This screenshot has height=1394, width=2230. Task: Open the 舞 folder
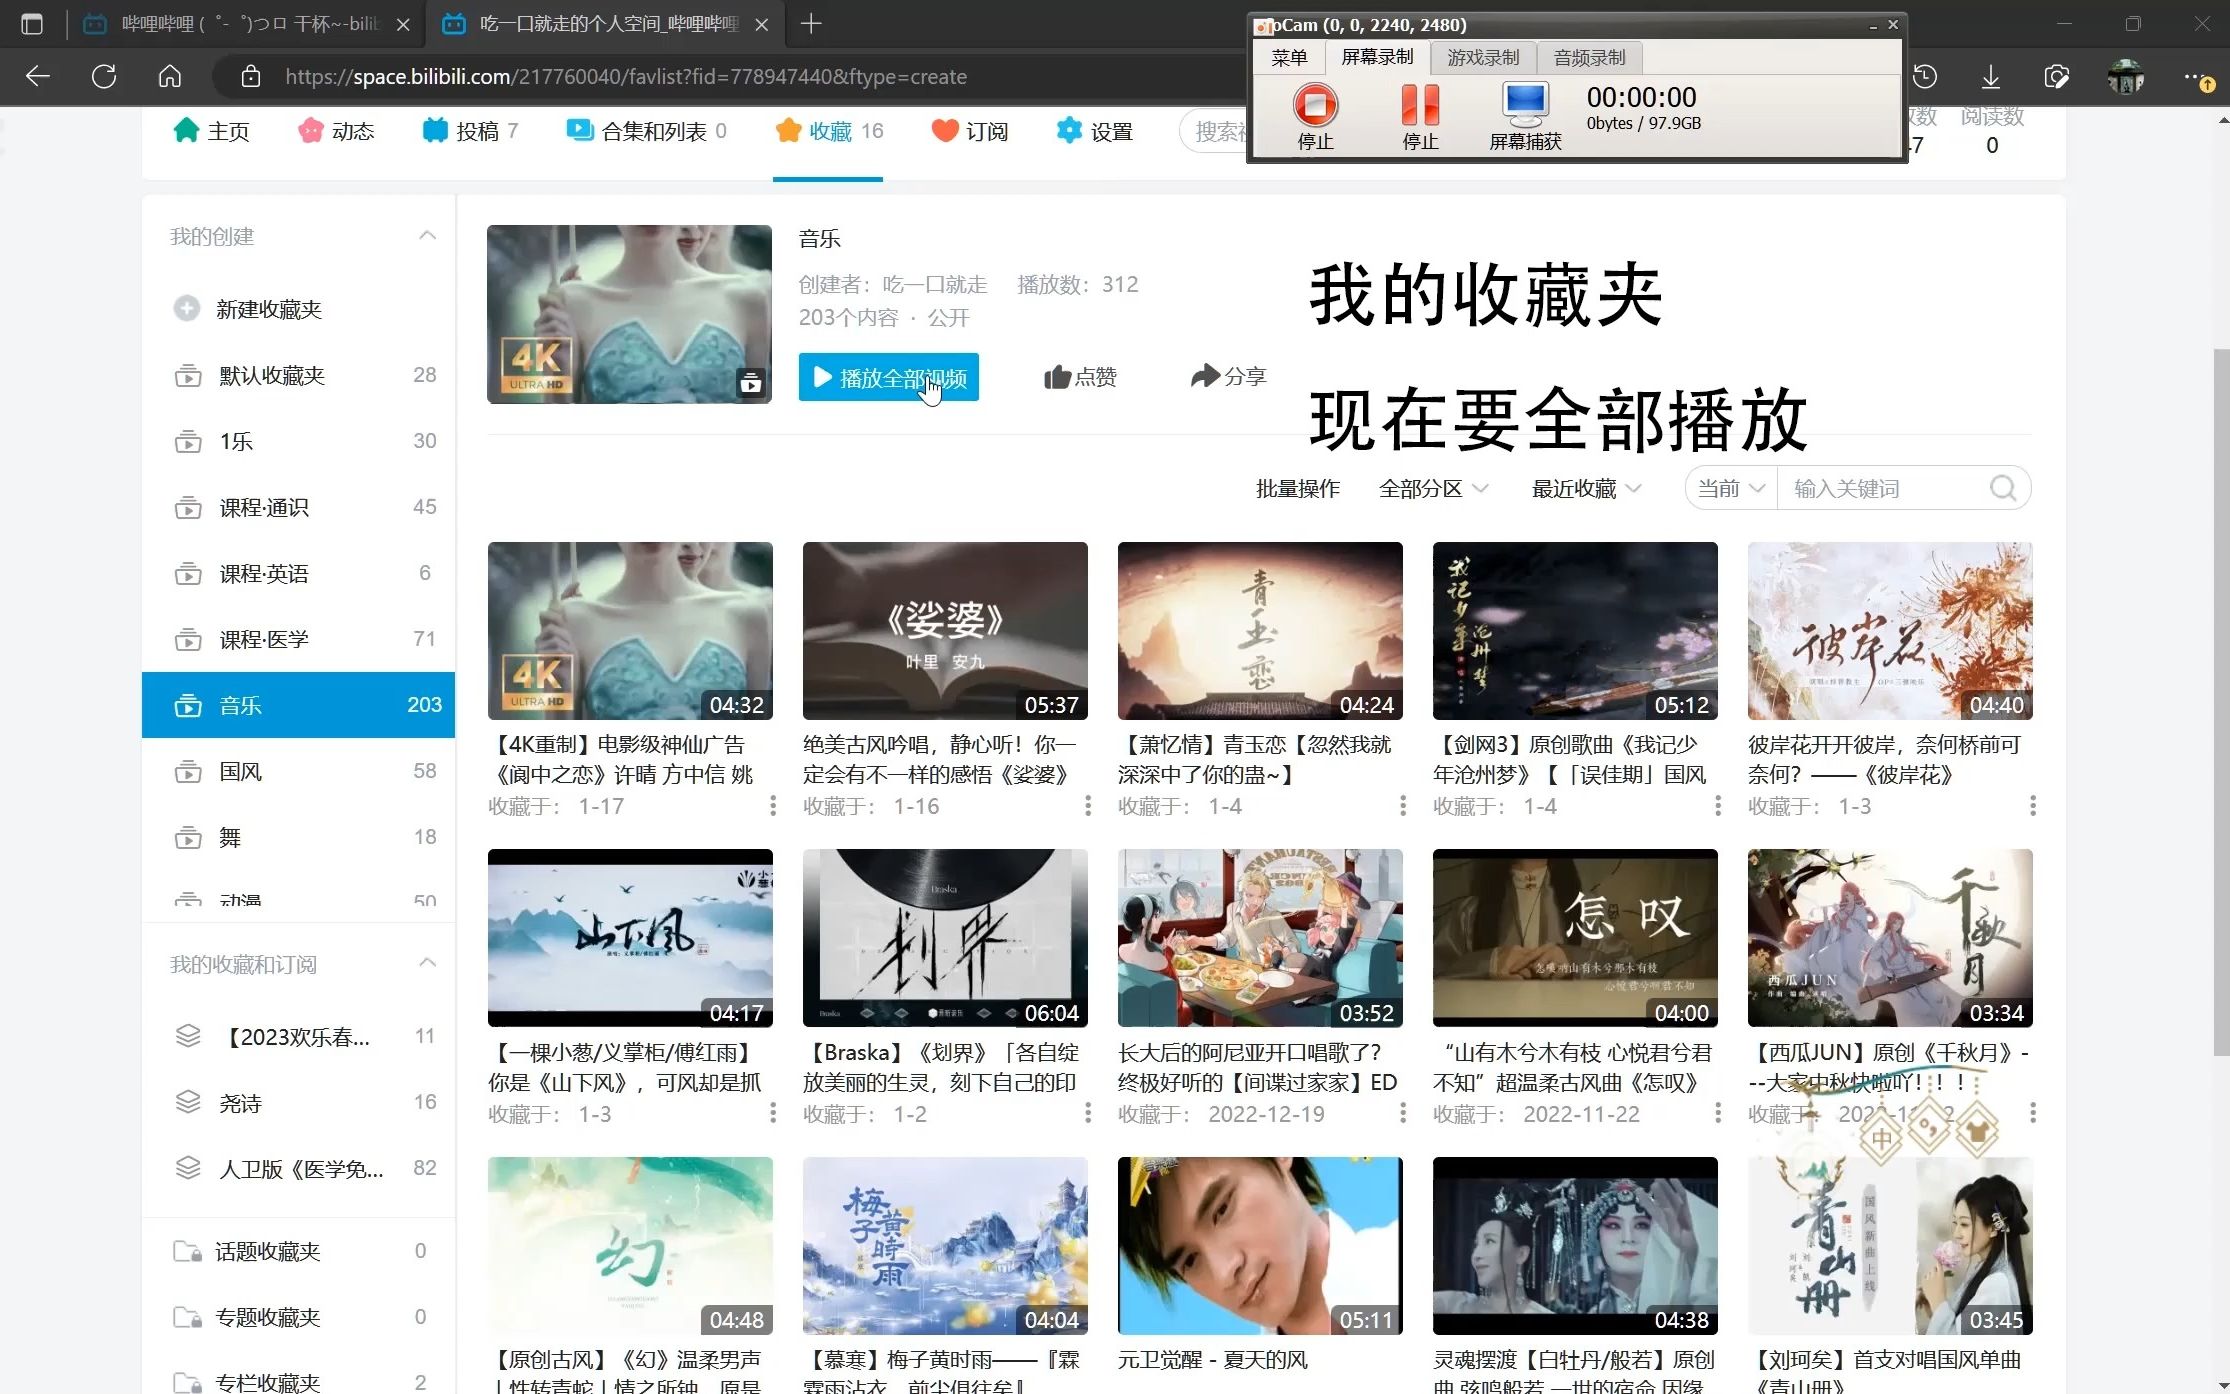coord(298,837)
